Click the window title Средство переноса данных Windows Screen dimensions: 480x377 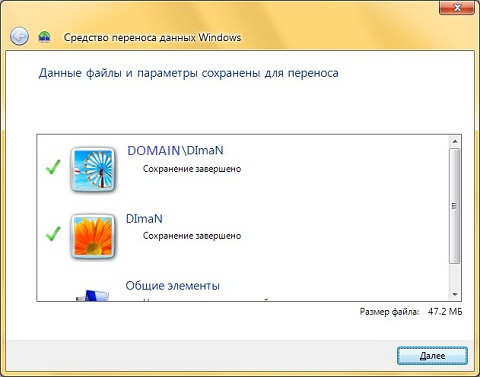click(x=152, y=37)
